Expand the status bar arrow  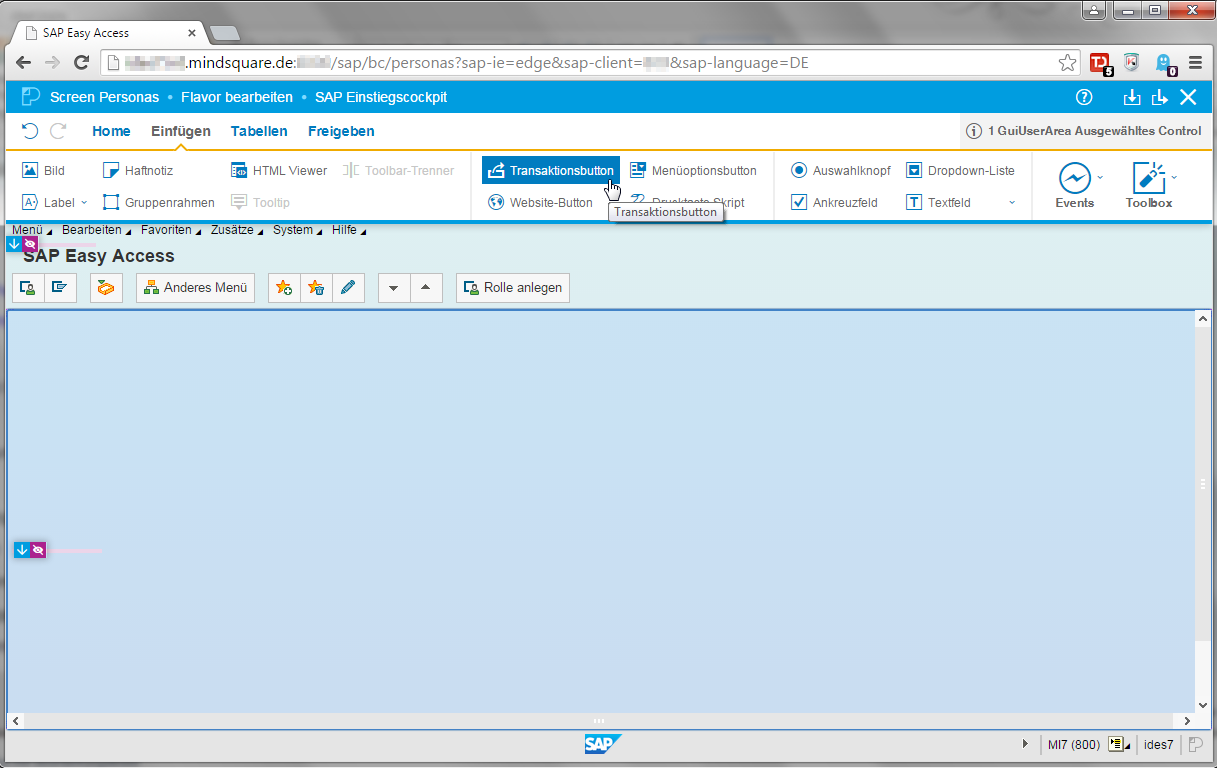[1025, 744]
